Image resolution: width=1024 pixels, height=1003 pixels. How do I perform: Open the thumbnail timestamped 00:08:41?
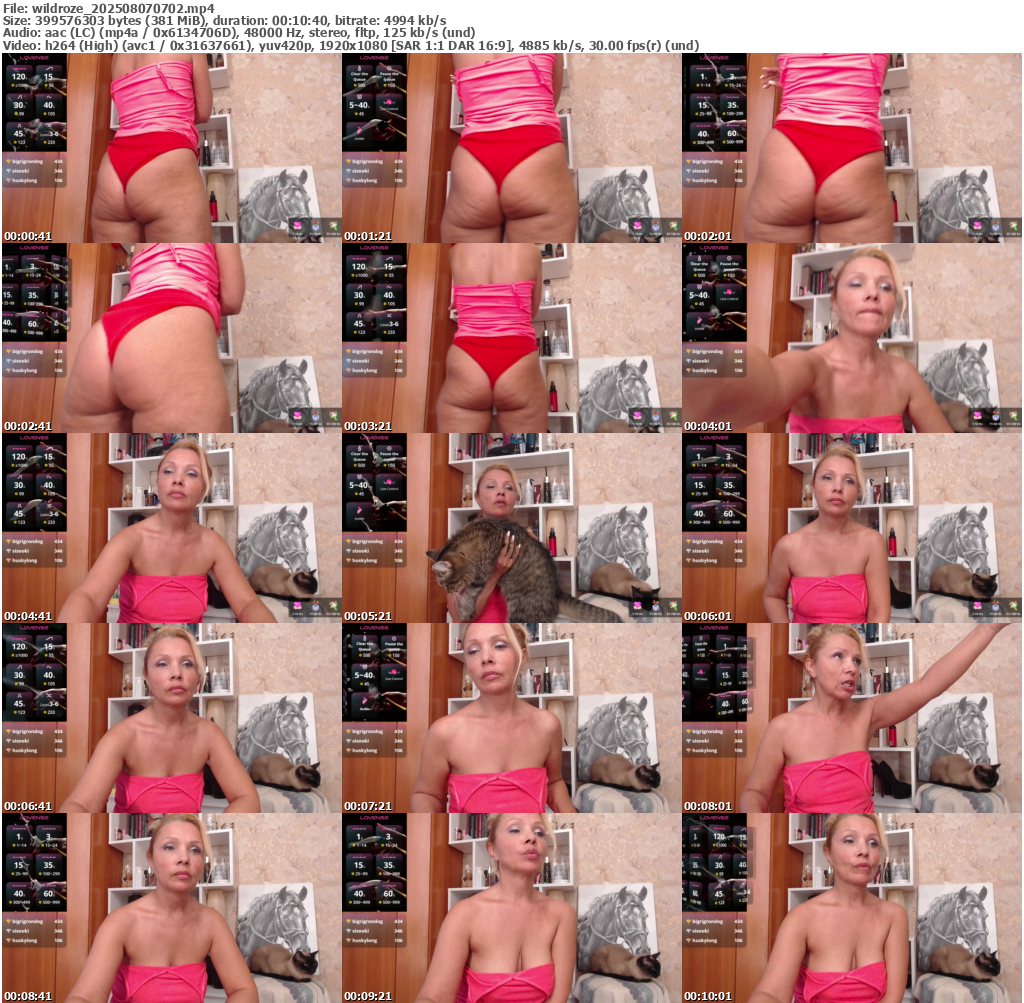click(171, 908)
